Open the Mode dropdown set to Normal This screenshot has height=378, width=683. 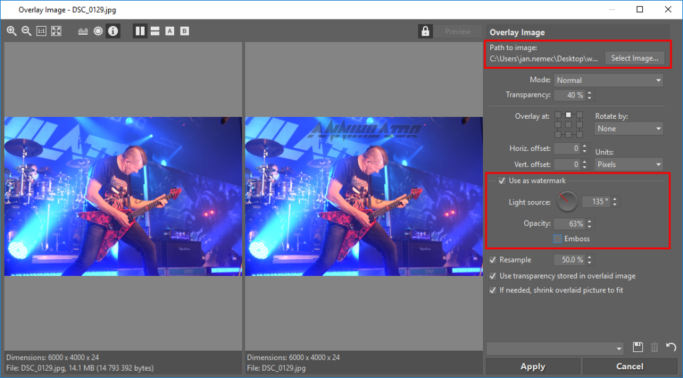tap(608, 80)
